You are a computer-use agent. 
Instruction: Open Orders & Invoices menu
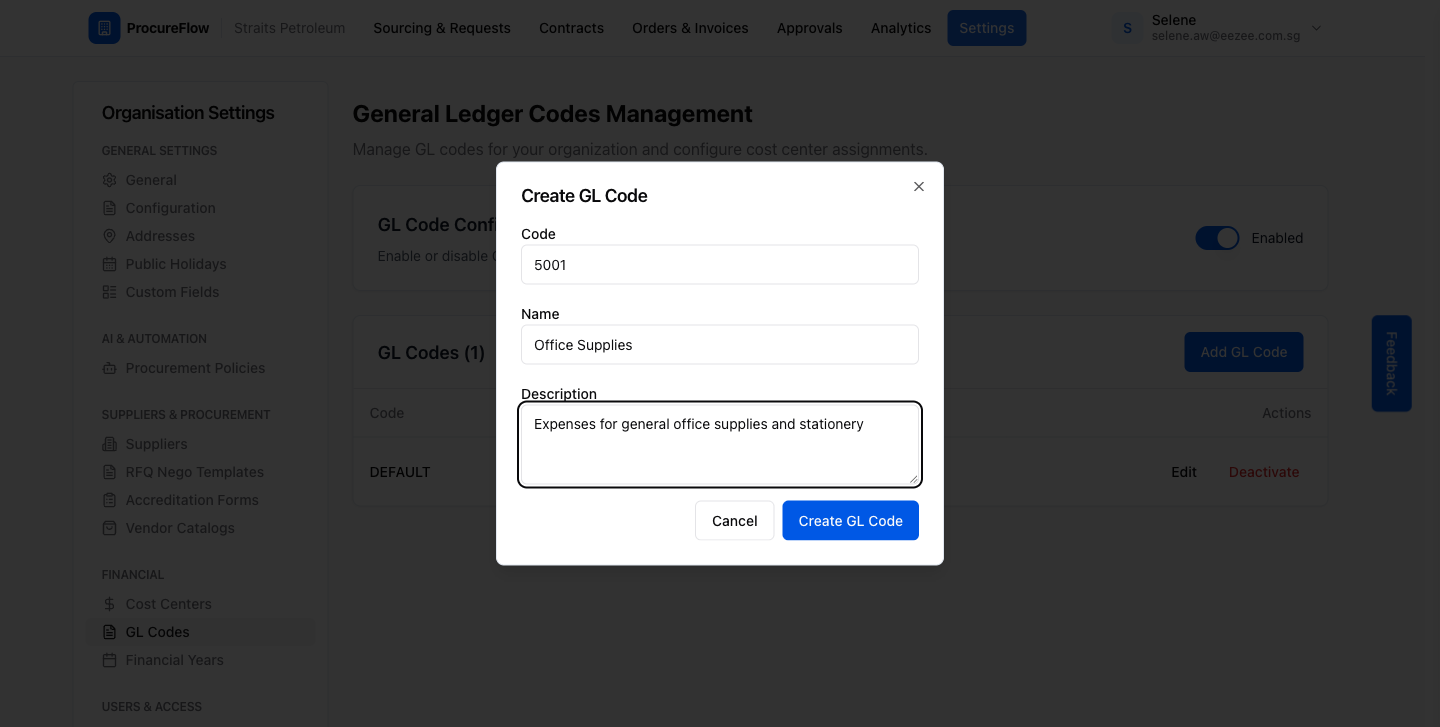(690, 28)
